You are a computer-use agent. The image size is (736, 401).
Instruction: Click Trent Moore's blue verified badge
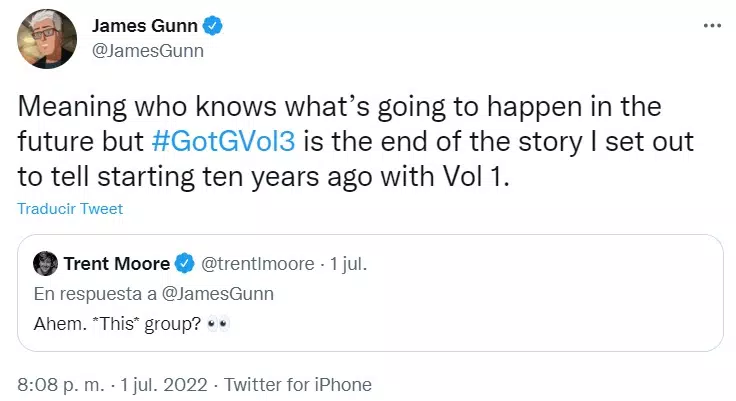[x=185, y=264]
